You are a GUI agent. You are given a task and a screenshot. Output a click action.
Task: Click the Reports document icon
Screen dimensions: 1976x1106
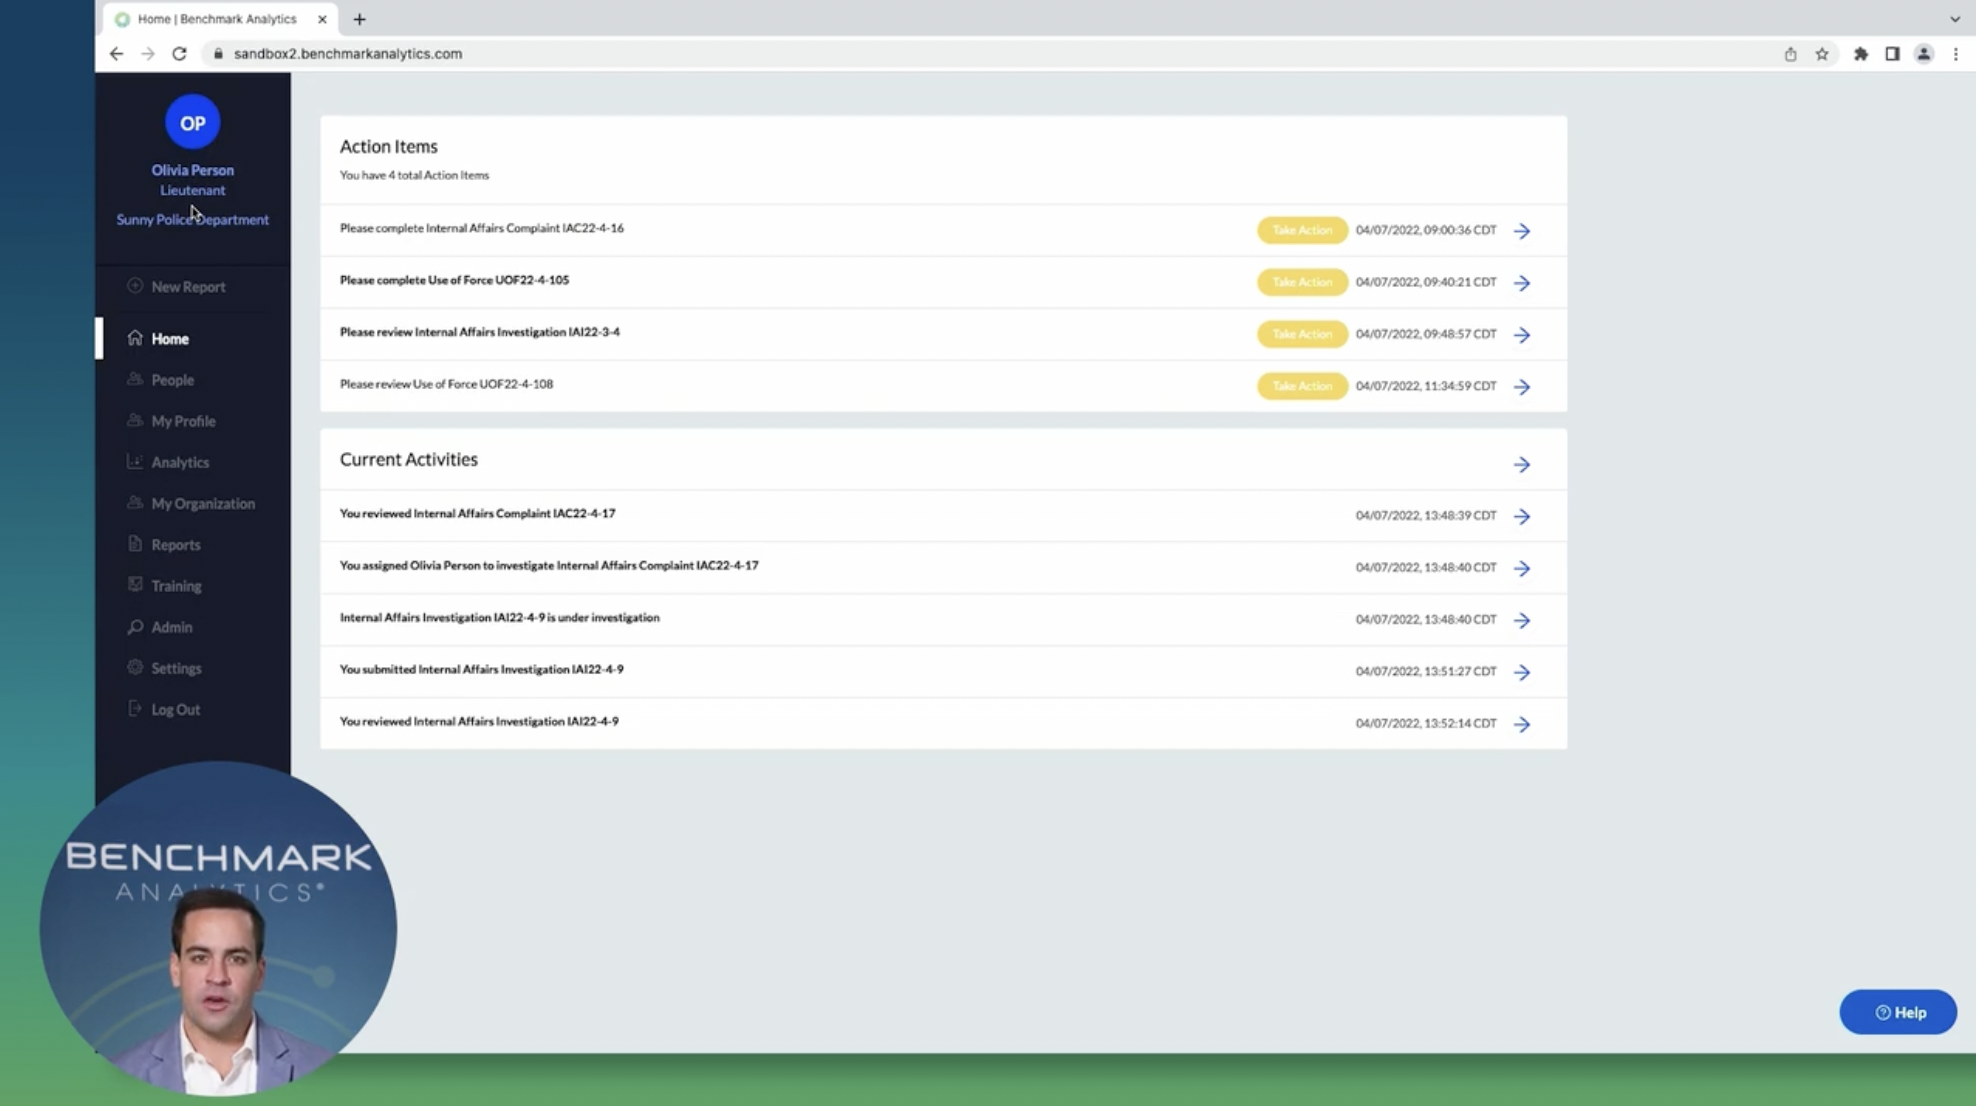(x=135, y=544)
